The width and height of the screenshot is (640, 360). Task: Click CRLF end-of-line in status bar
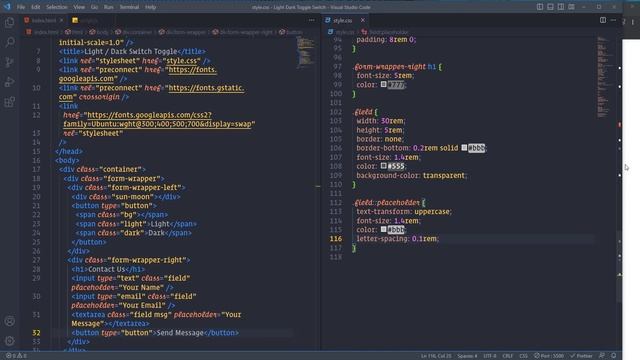(507, 356)
